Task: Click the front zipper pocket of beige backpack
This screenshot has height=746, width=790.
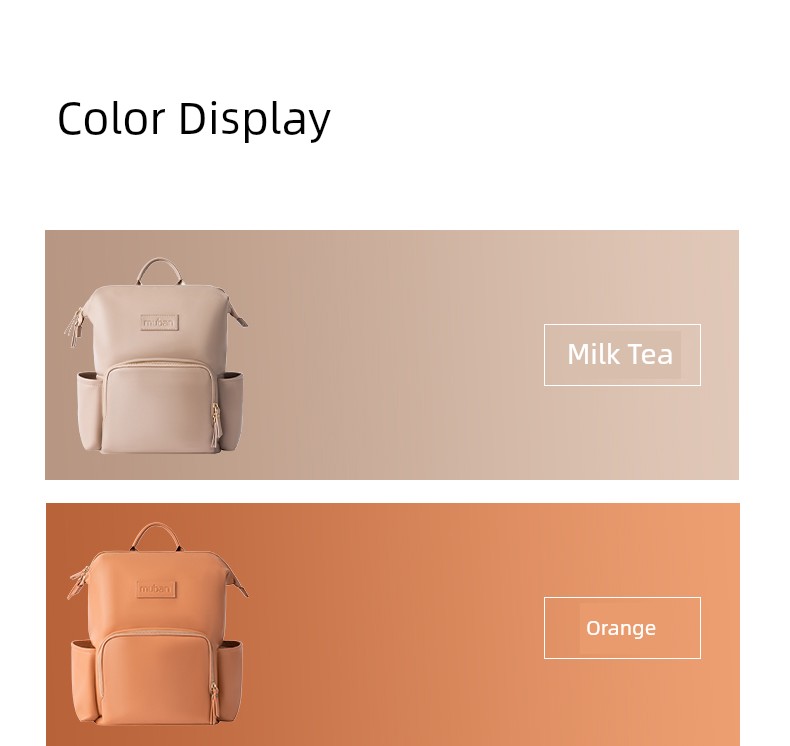Action: [160, 406]
